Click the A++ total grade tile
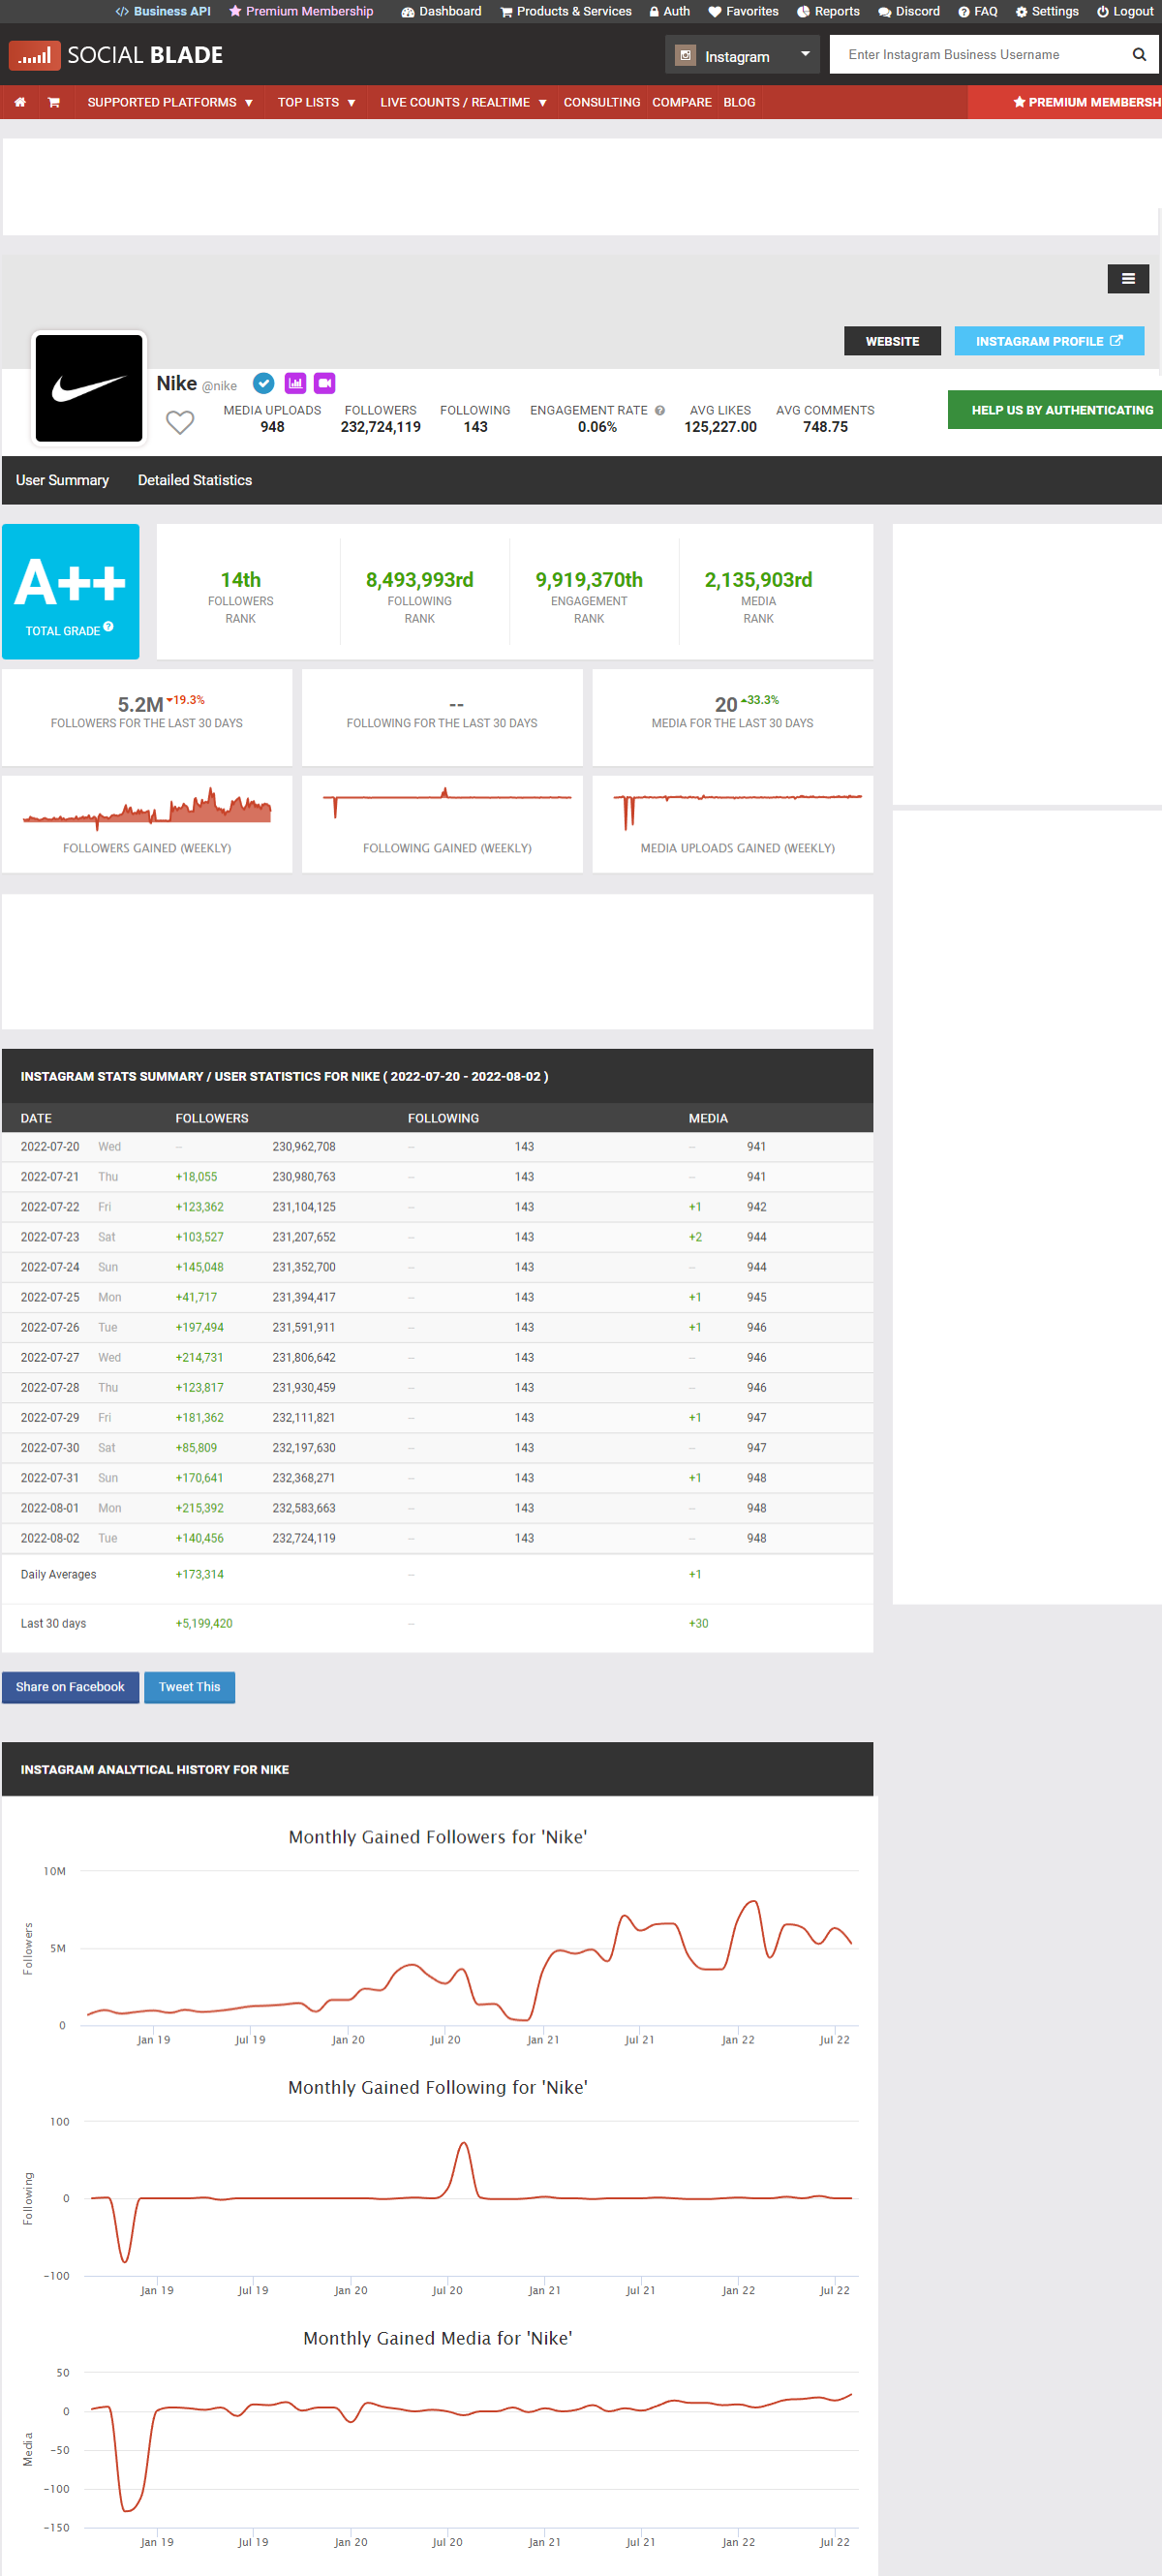This screenshot has width=1162, height=2576. pyautogui.click(x=70, y=591)
